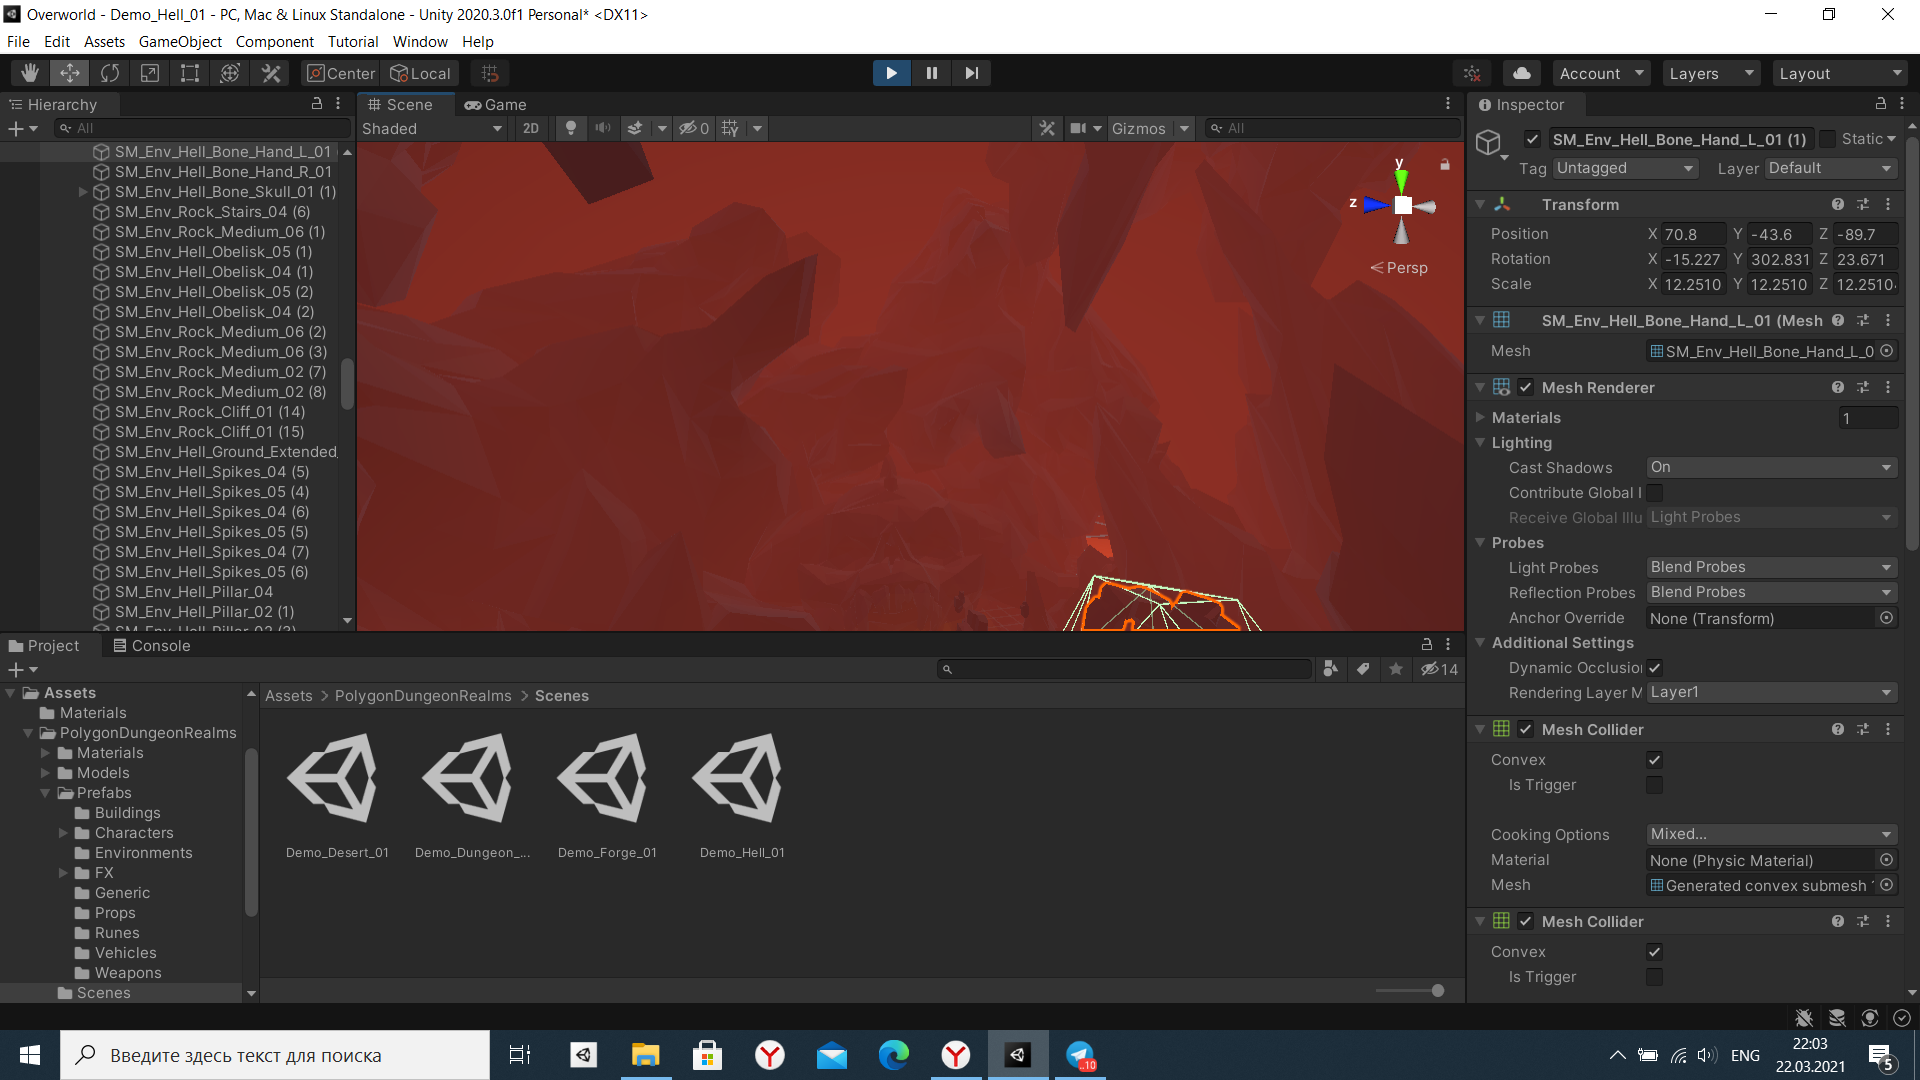Toggle scene lighting bulb icon
Viewport: 1920px width, 1080px height.
point(571,128)
